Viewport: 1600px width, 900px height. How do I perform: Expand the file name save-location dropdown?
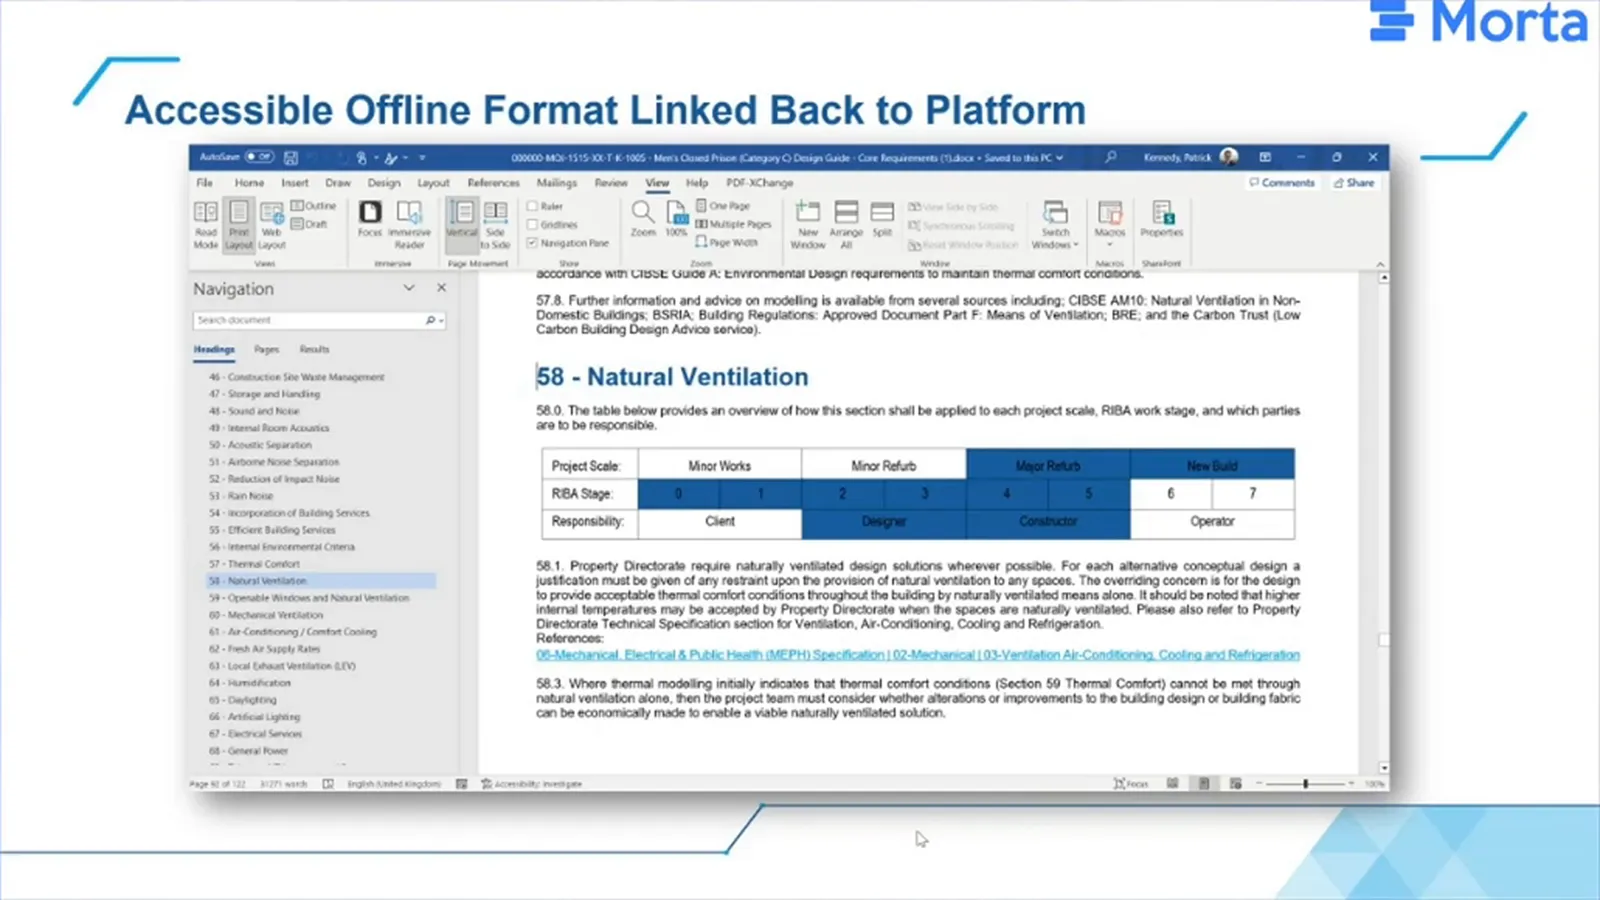point(1060,158)
